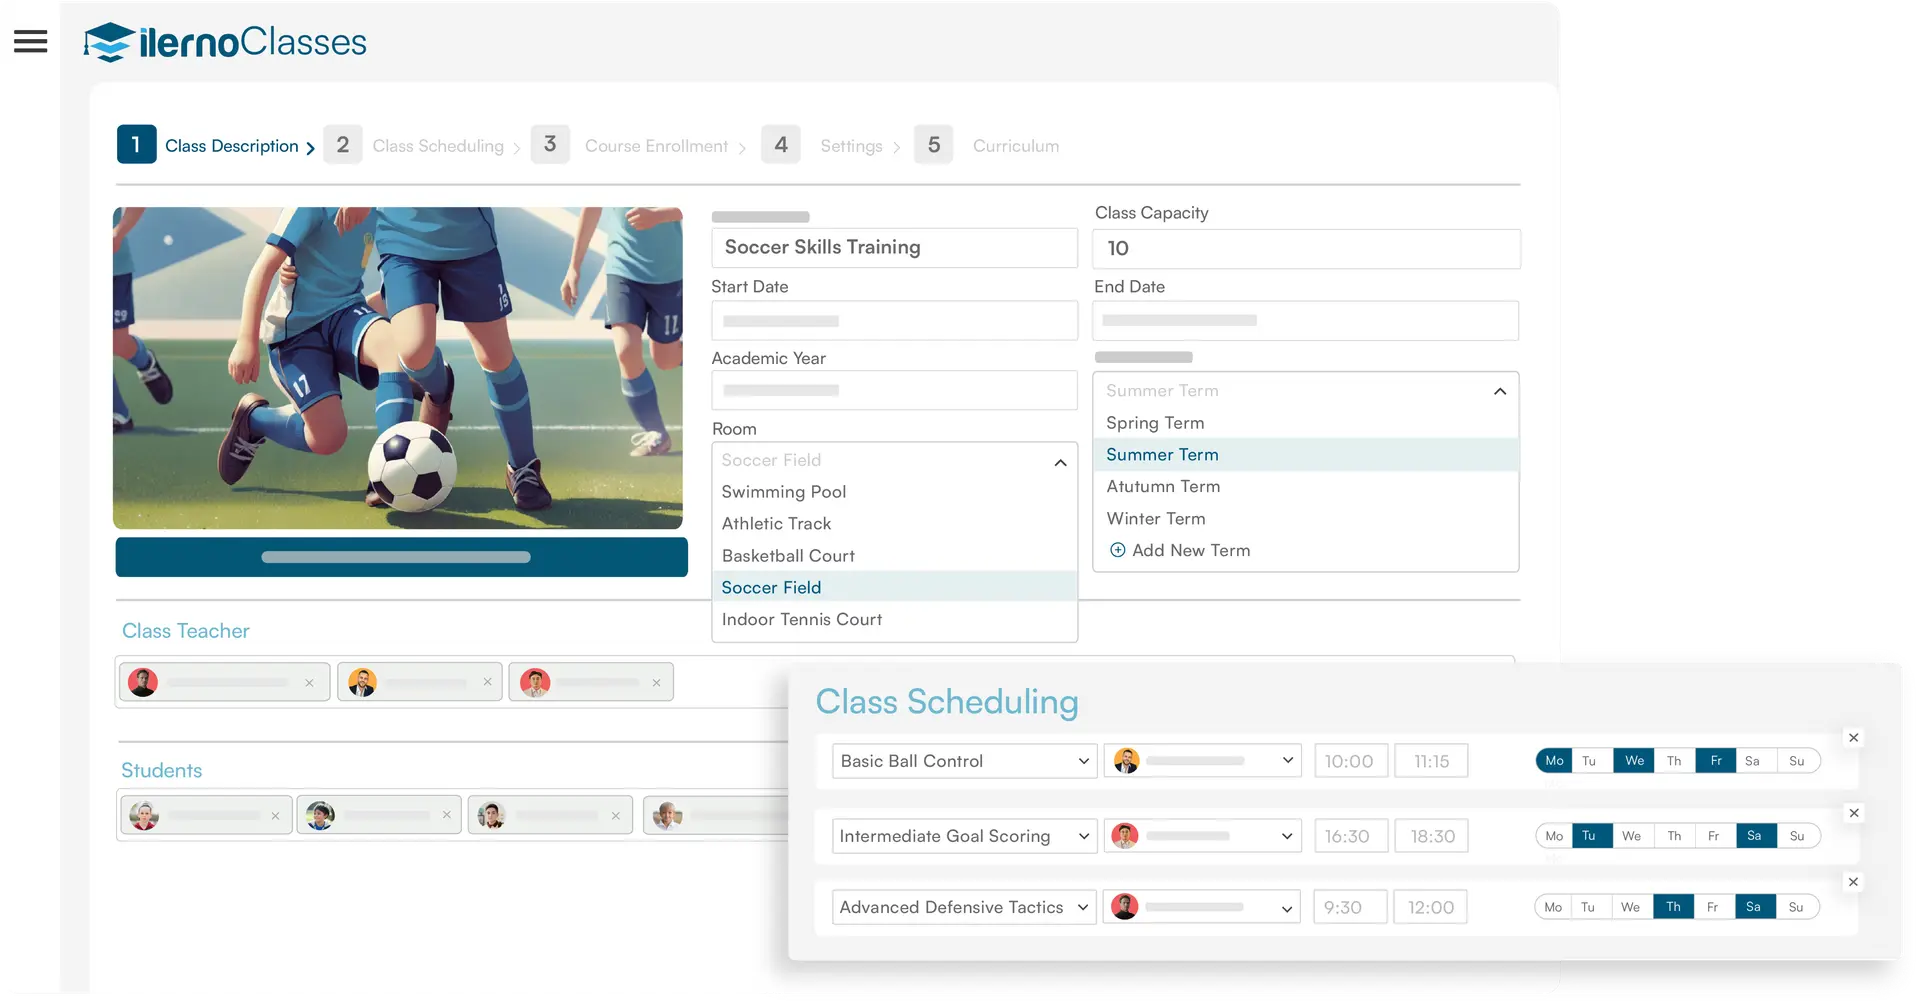Open the Advanced Defensive Tactics lesson dropdown
Viewport: 1920px width, 1004px height.
point(964,907)
